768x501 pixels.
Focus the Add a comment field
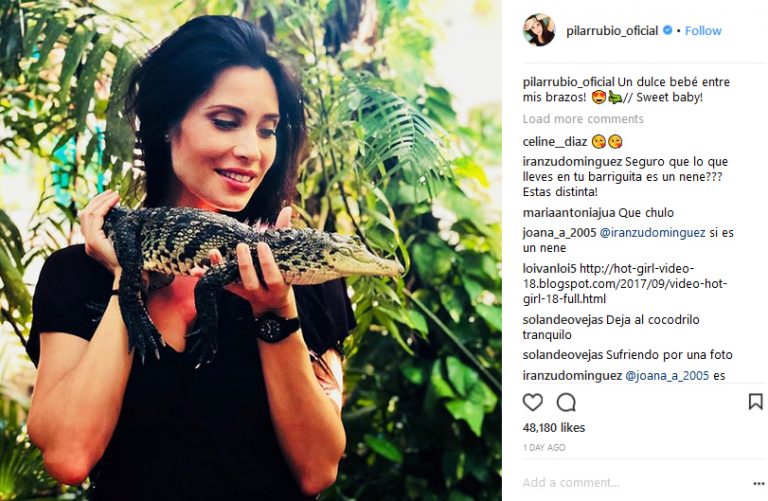click(634, 483)
